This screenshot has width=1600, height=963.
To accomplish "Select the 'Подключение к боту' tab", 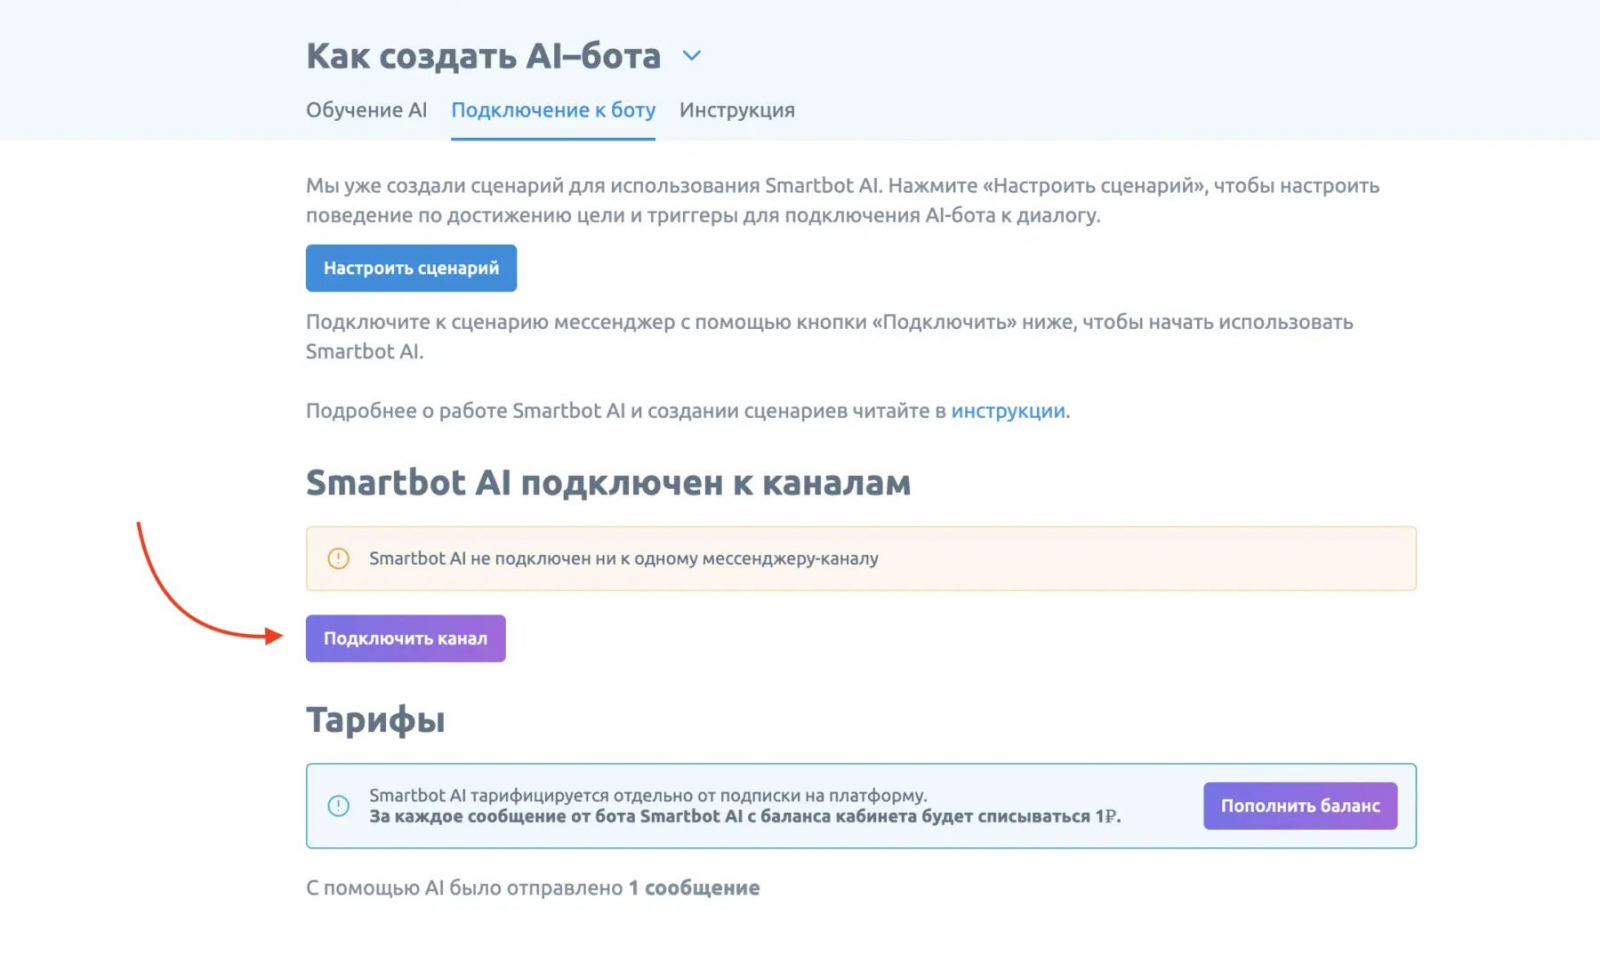I will pos(553,110).
